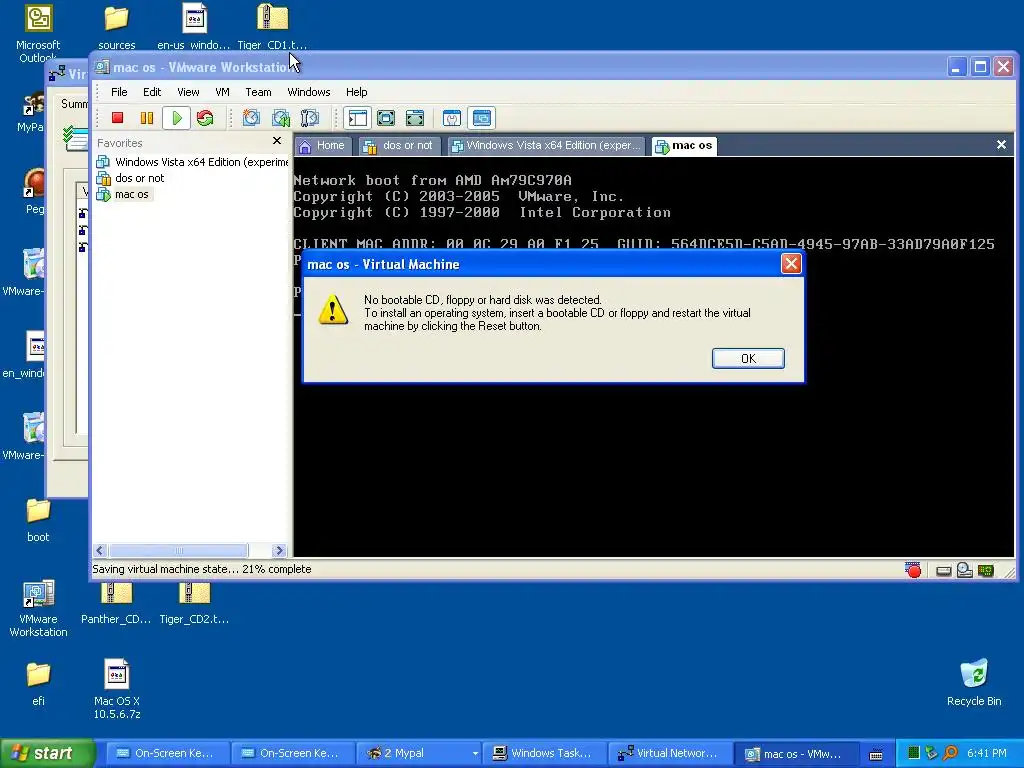Open the Windows menu
1024x768 pixels.
coord(309,92)
